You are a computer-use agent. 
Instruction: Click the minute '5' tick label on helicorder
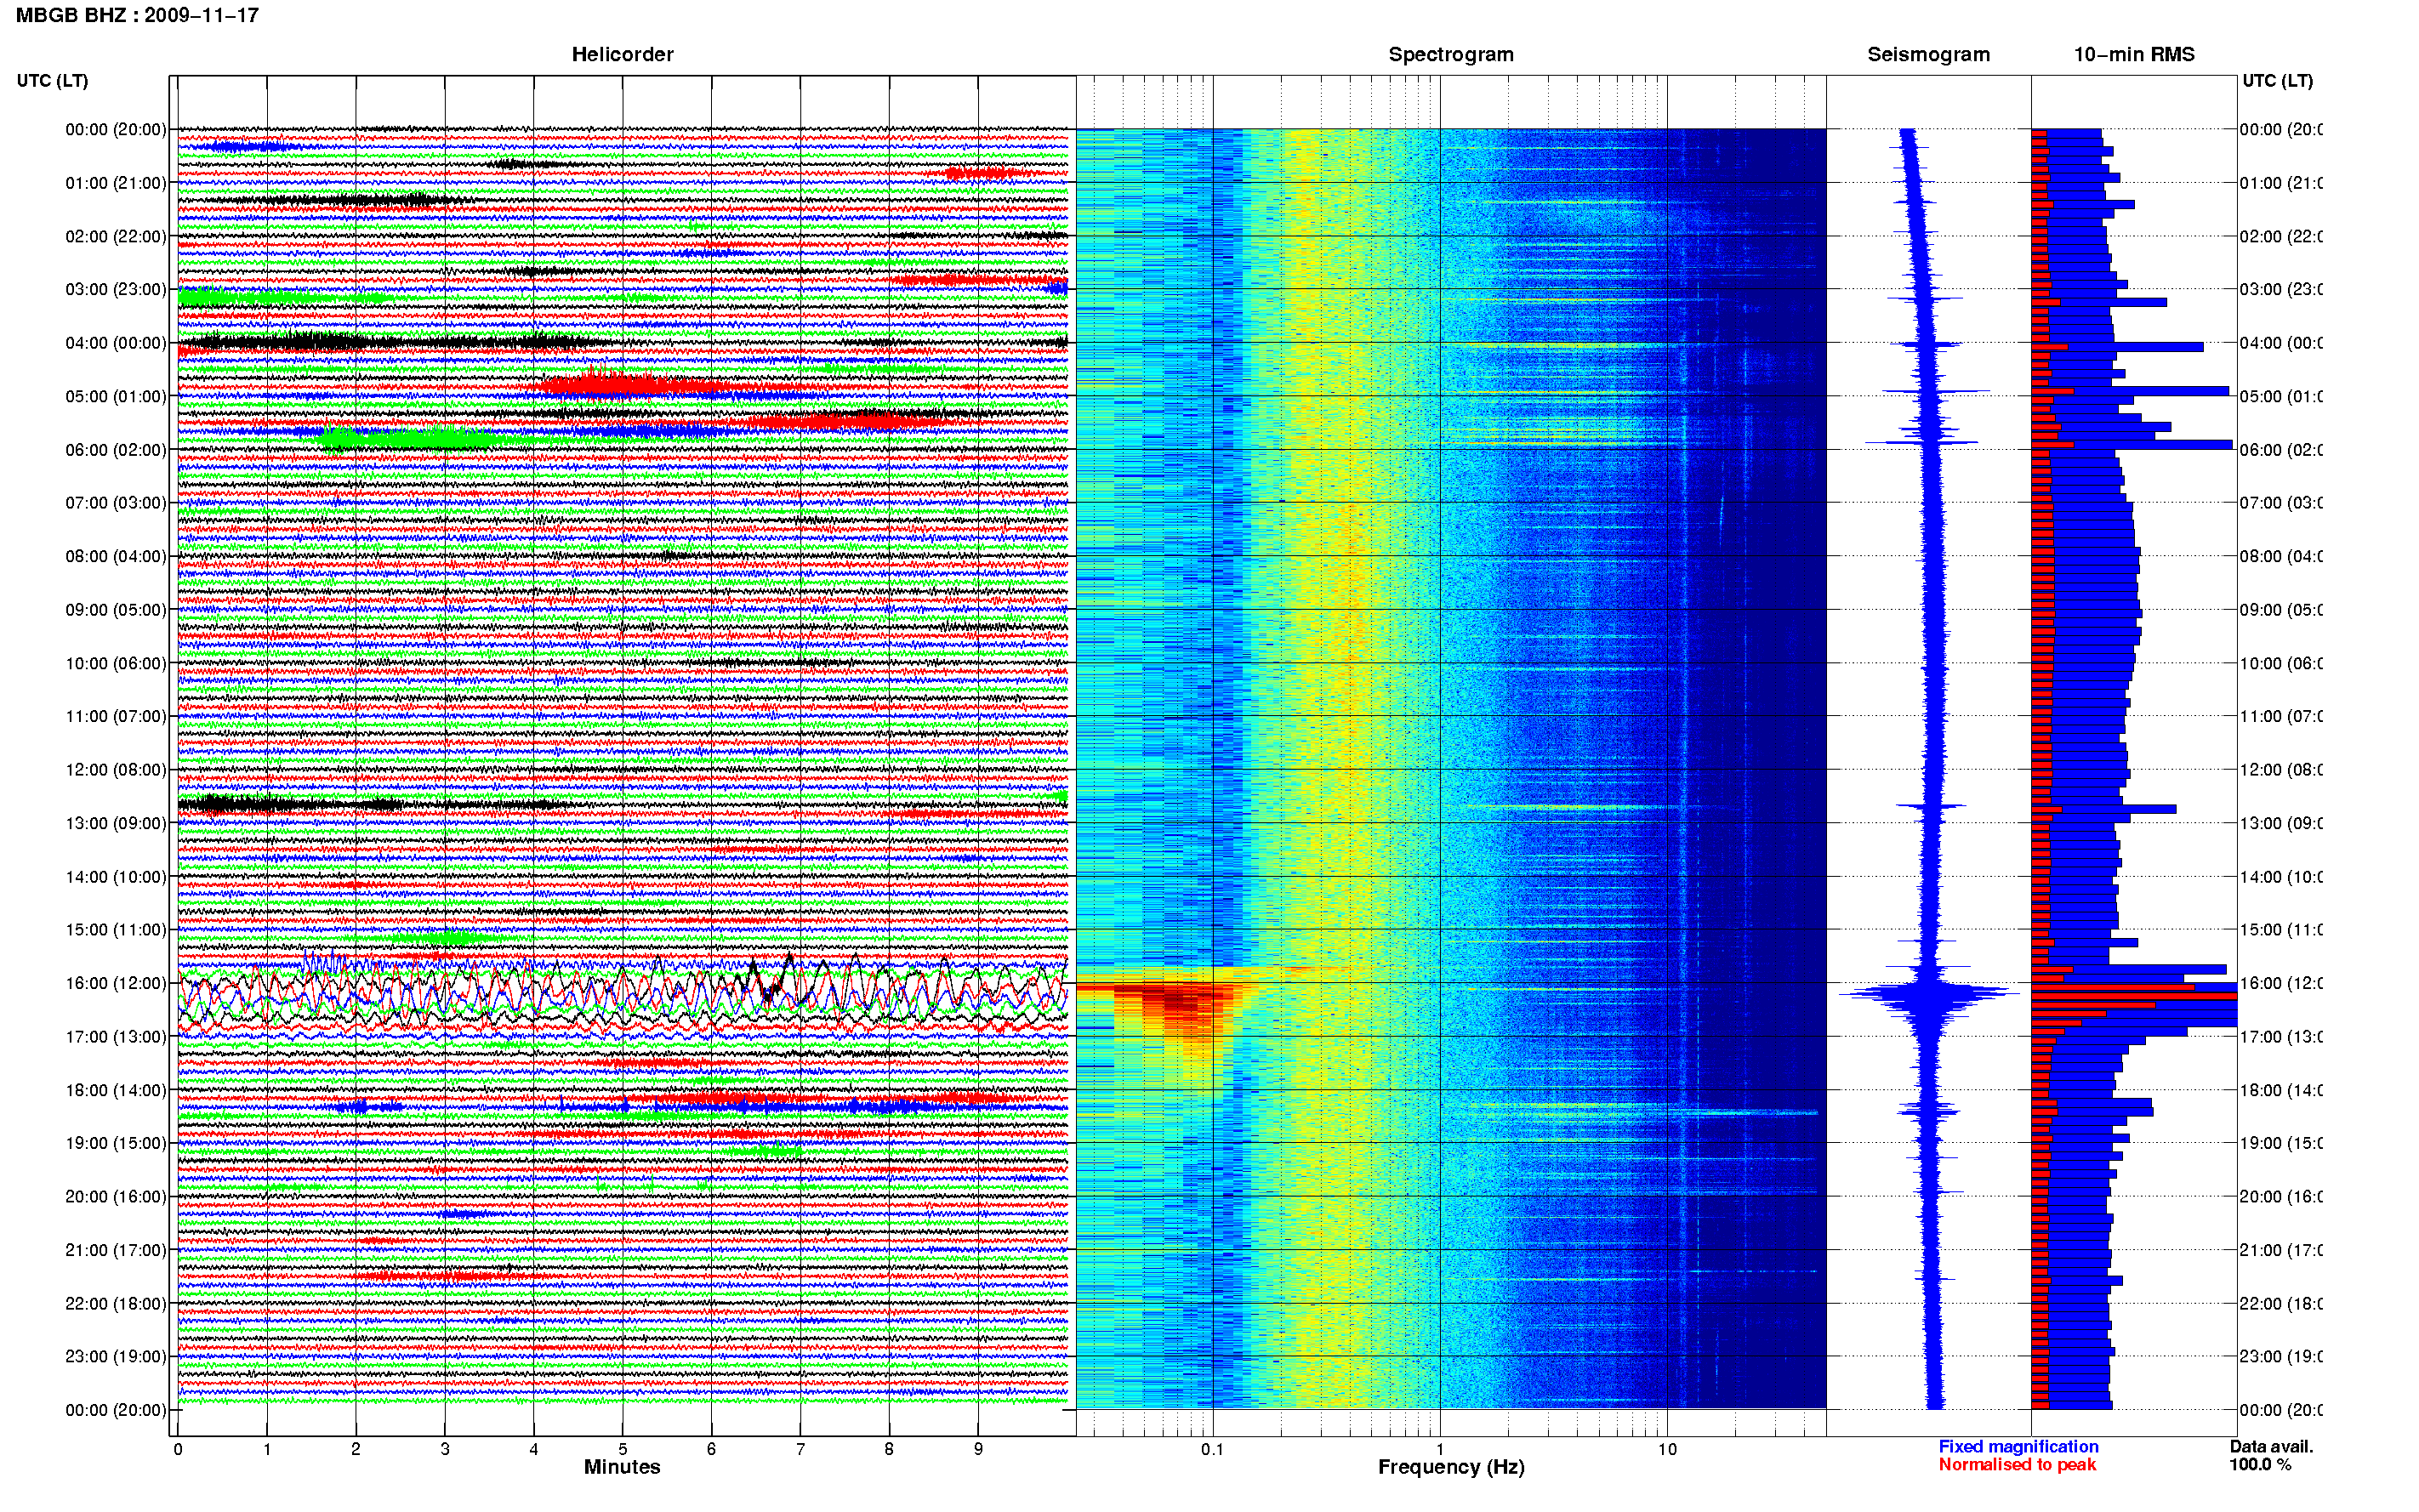(x=622, y=1449)
